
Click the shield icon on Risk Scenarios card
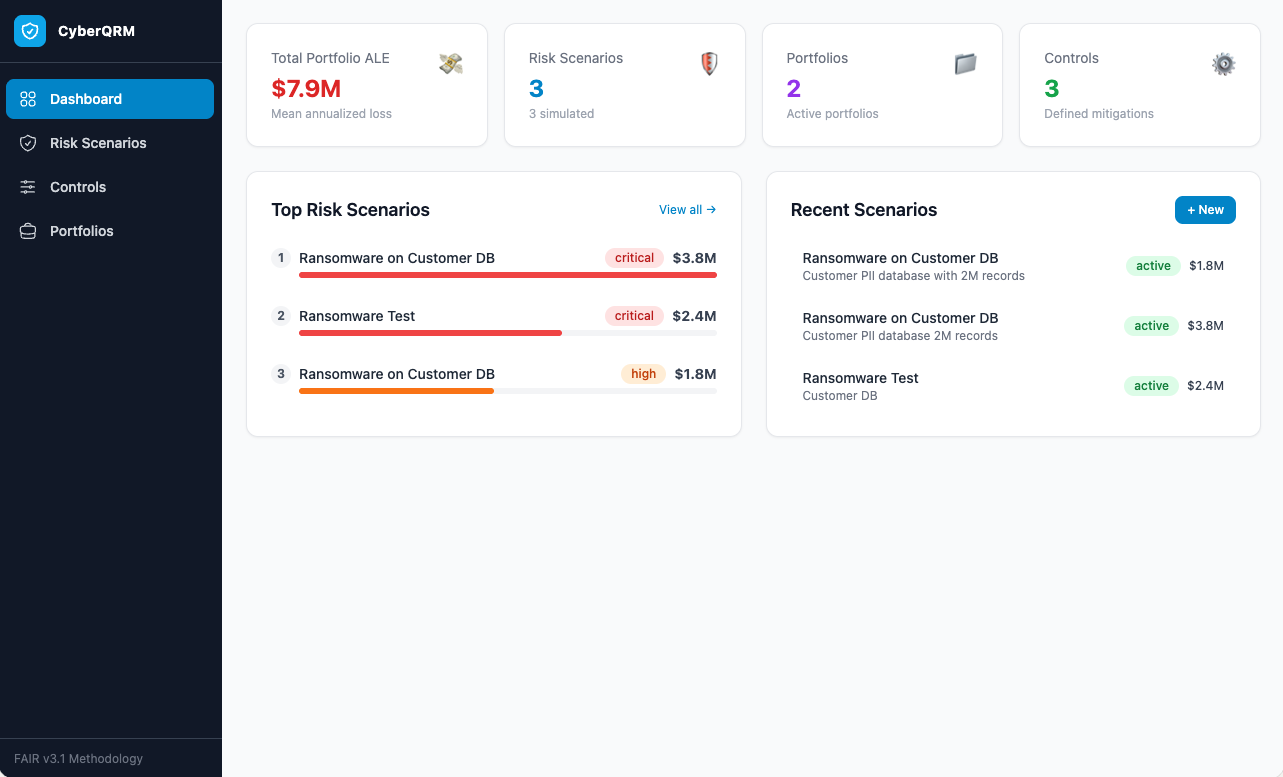(x=709, y=64)
